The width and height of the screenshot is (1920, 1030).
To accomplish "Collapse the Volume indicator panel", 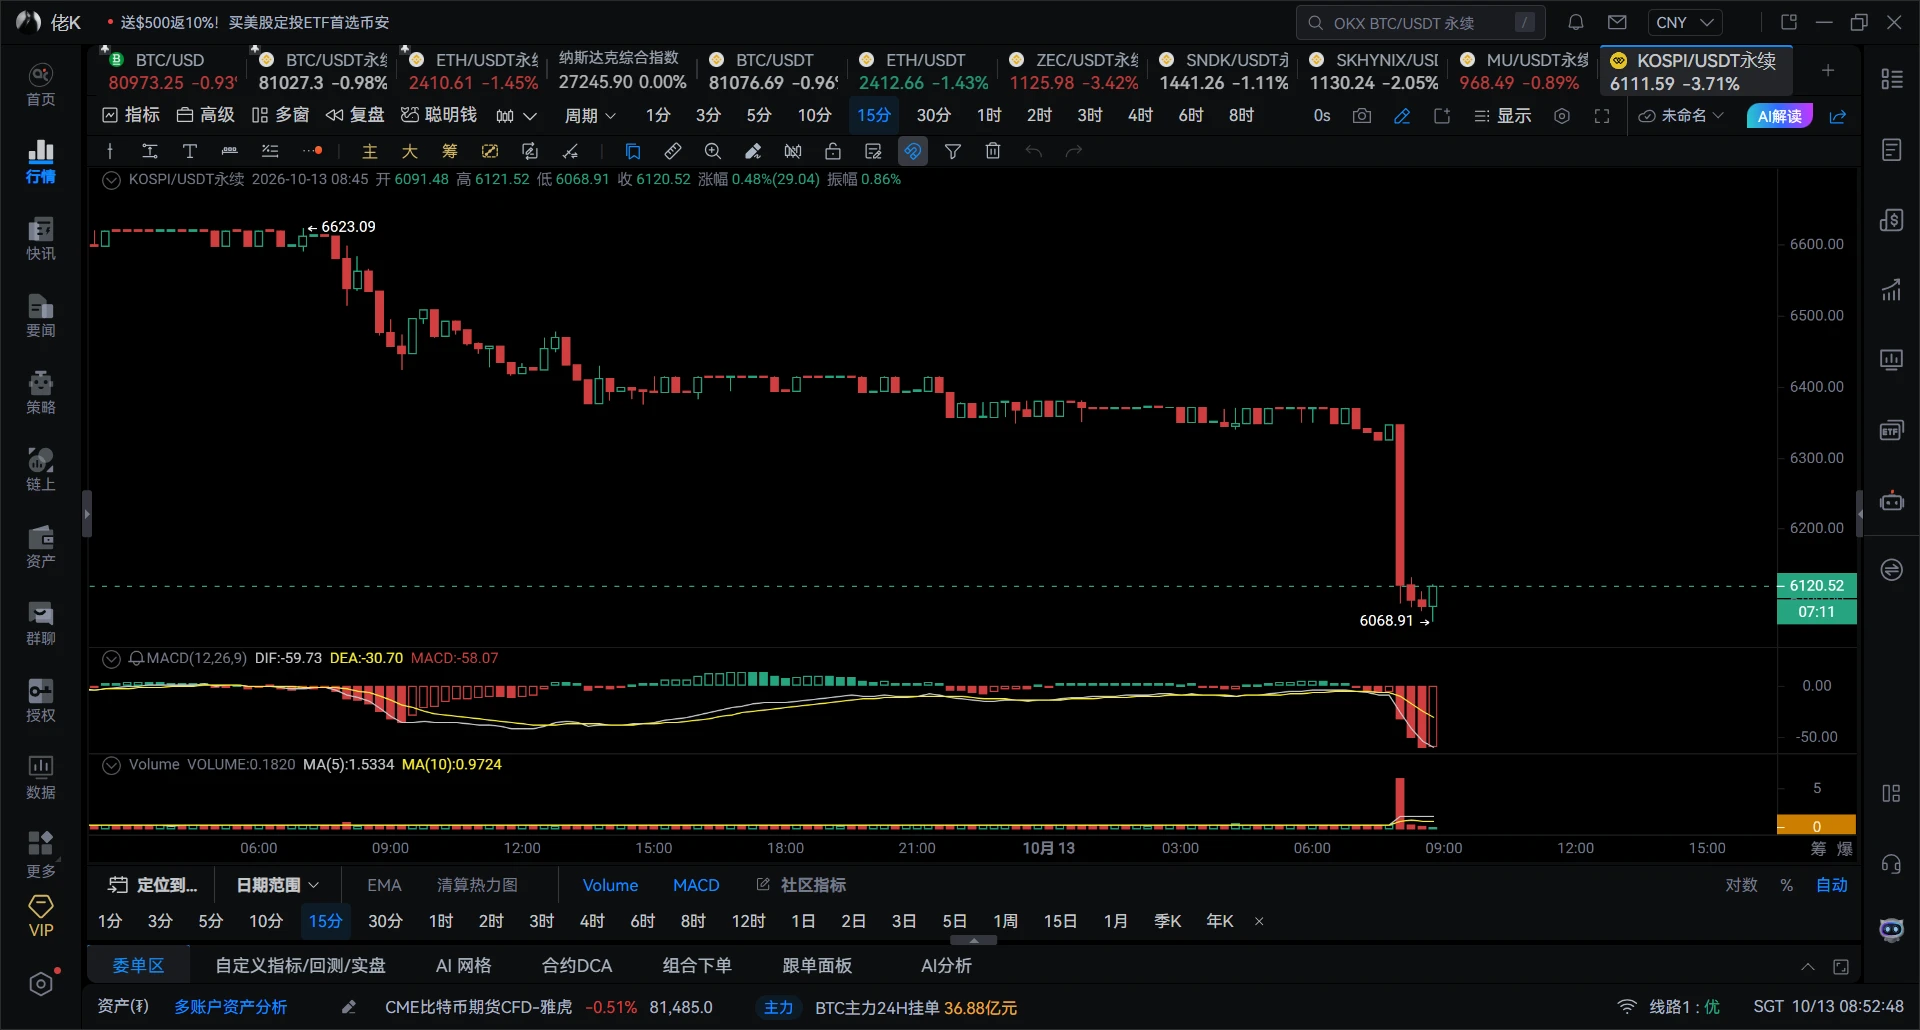I will [x=112, y=765].
